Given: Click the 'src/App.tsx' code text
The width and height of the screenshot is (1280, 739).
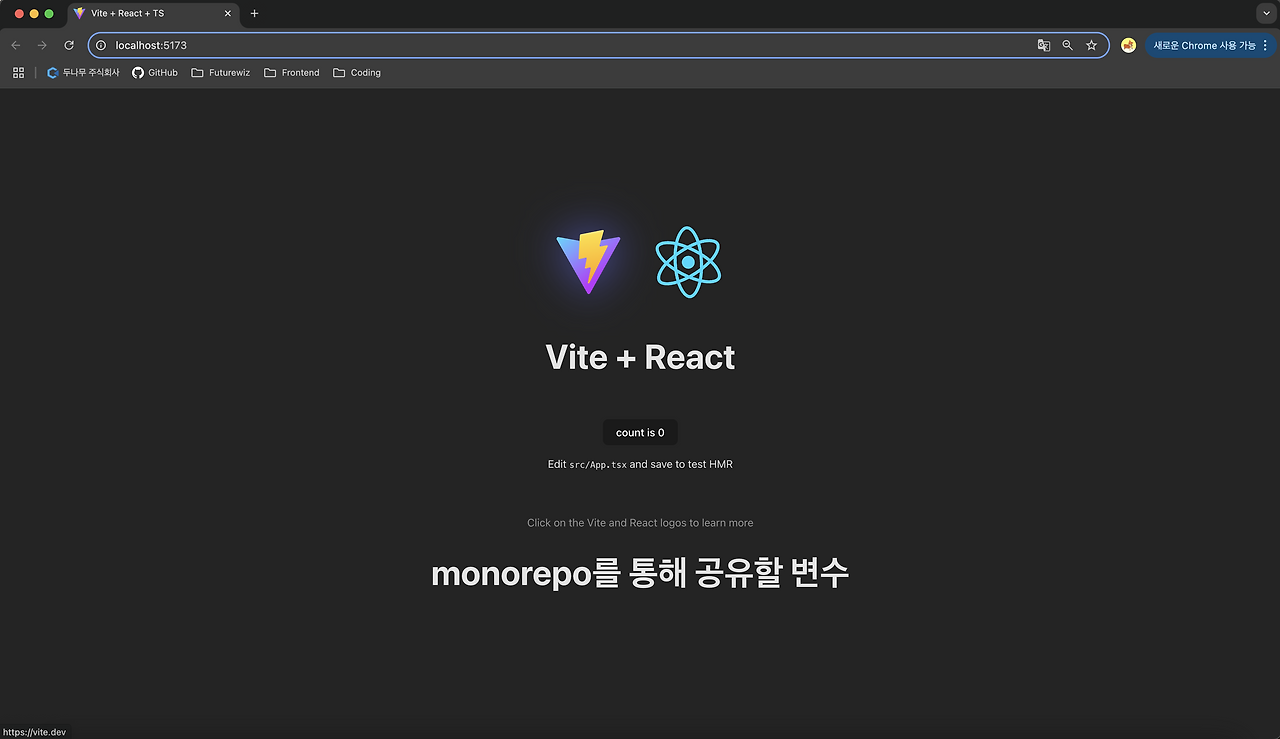Looking at the screenshot, I should point(598,465).
